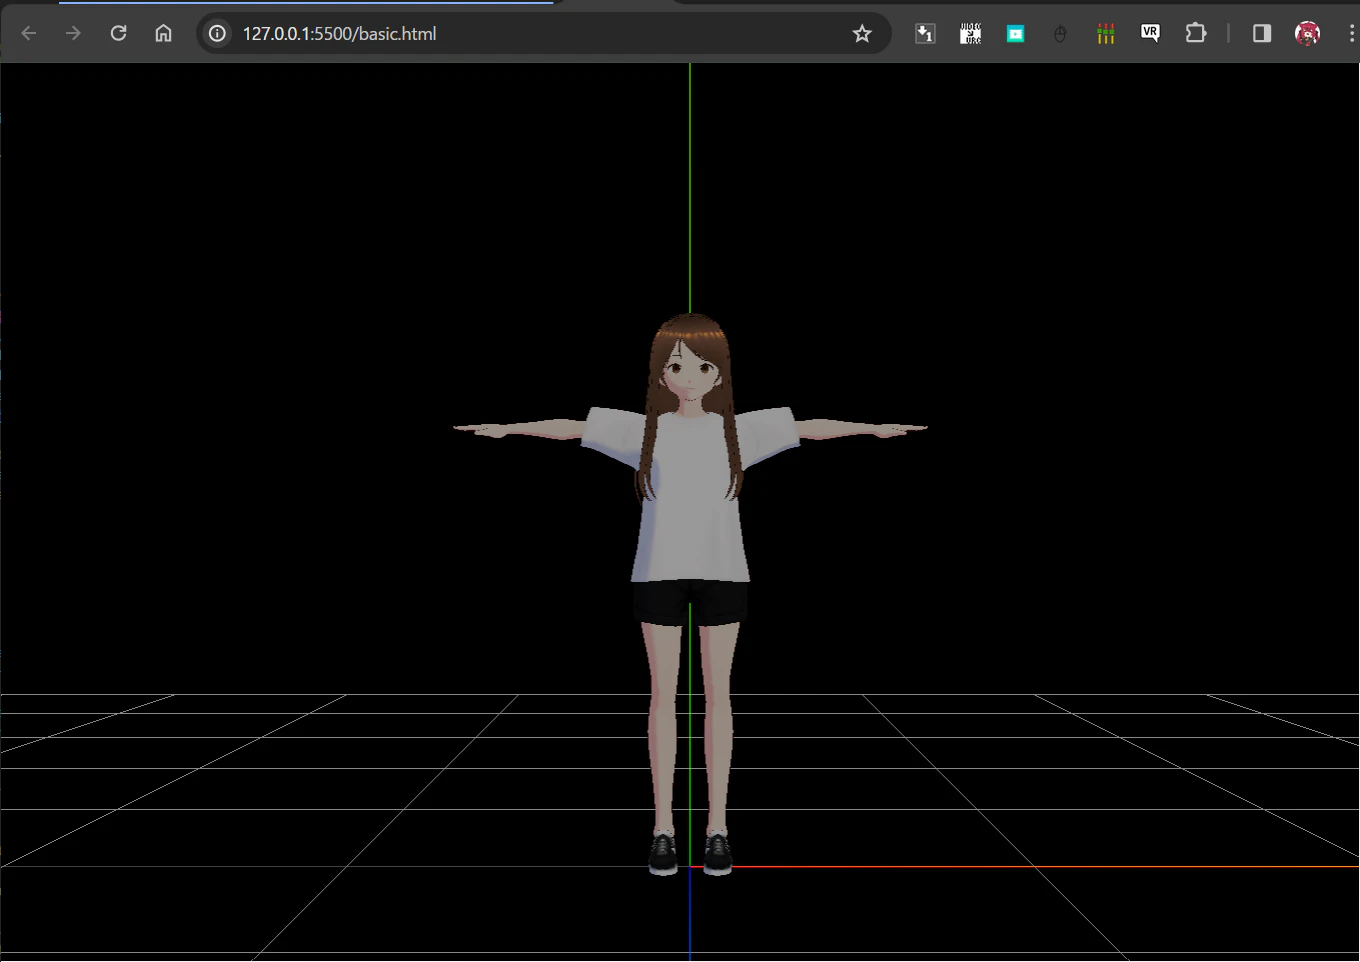
Task: Open the browser profile avatar menu
Action: [x=1307, y=34]
